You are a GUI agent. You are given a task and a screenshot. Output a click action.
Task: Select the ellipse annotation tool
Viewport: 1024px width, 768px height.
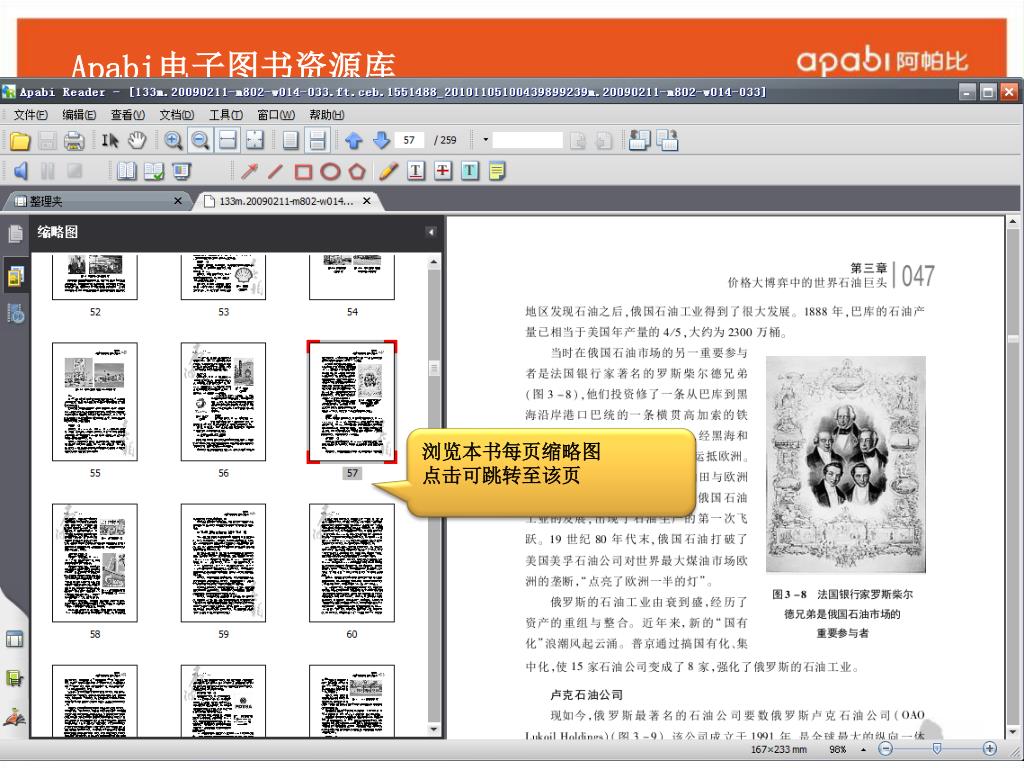tap(330, 171)
